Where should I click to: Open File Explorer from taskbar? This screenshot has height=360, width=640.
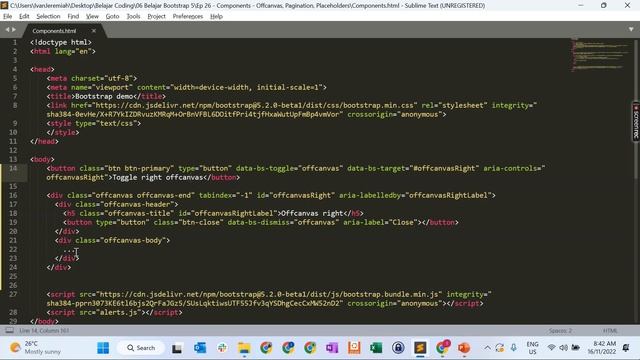(244, 348)
